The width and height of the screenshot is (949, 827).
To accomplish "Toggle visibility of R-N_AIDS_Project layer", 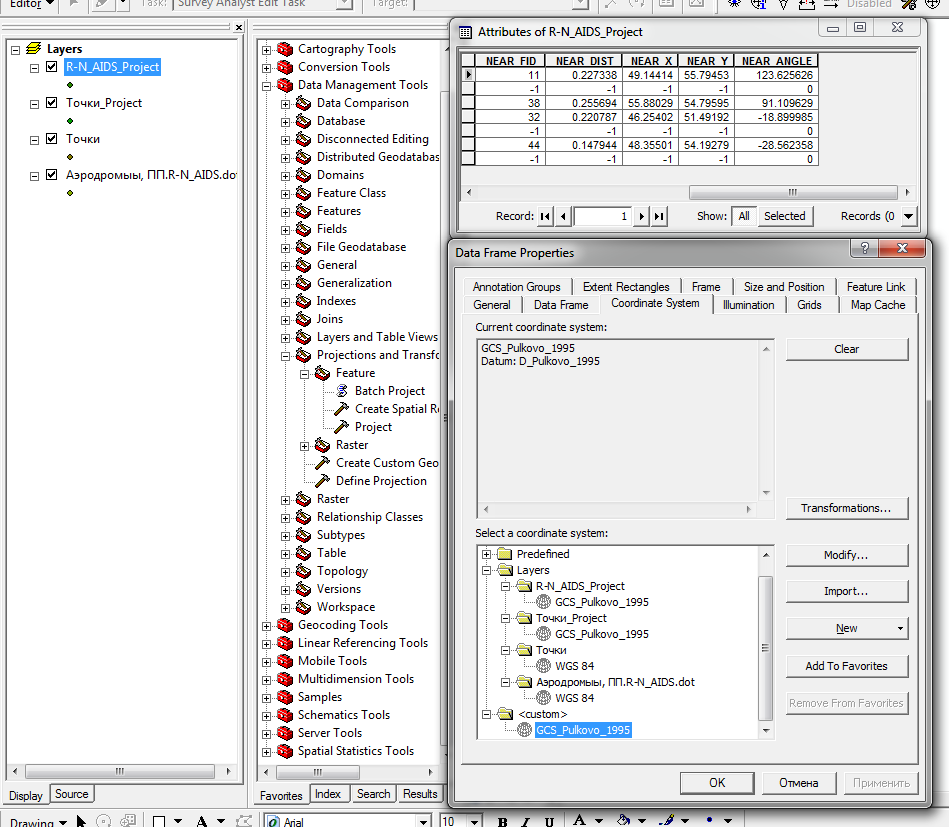I will coord(52,67).
